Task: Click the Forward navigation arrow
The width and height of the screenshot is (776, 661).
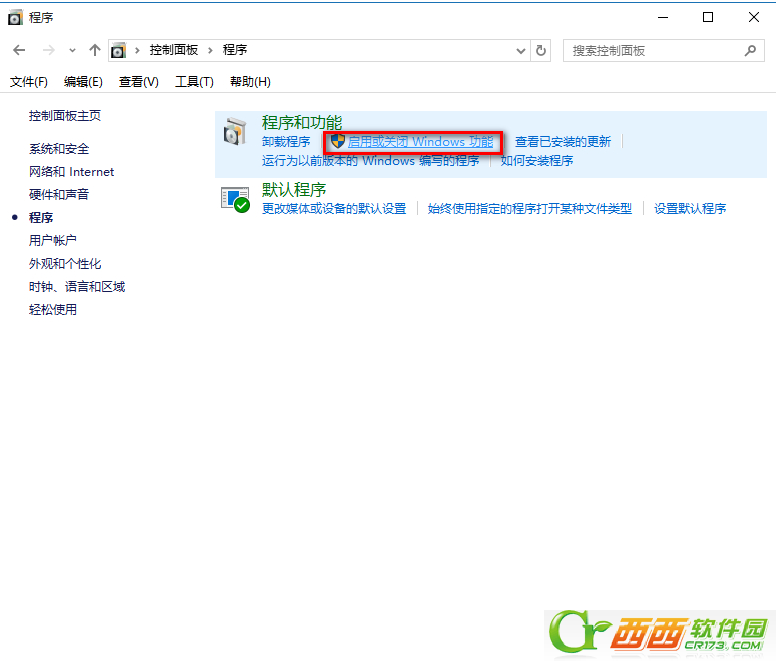Action: 48,50
